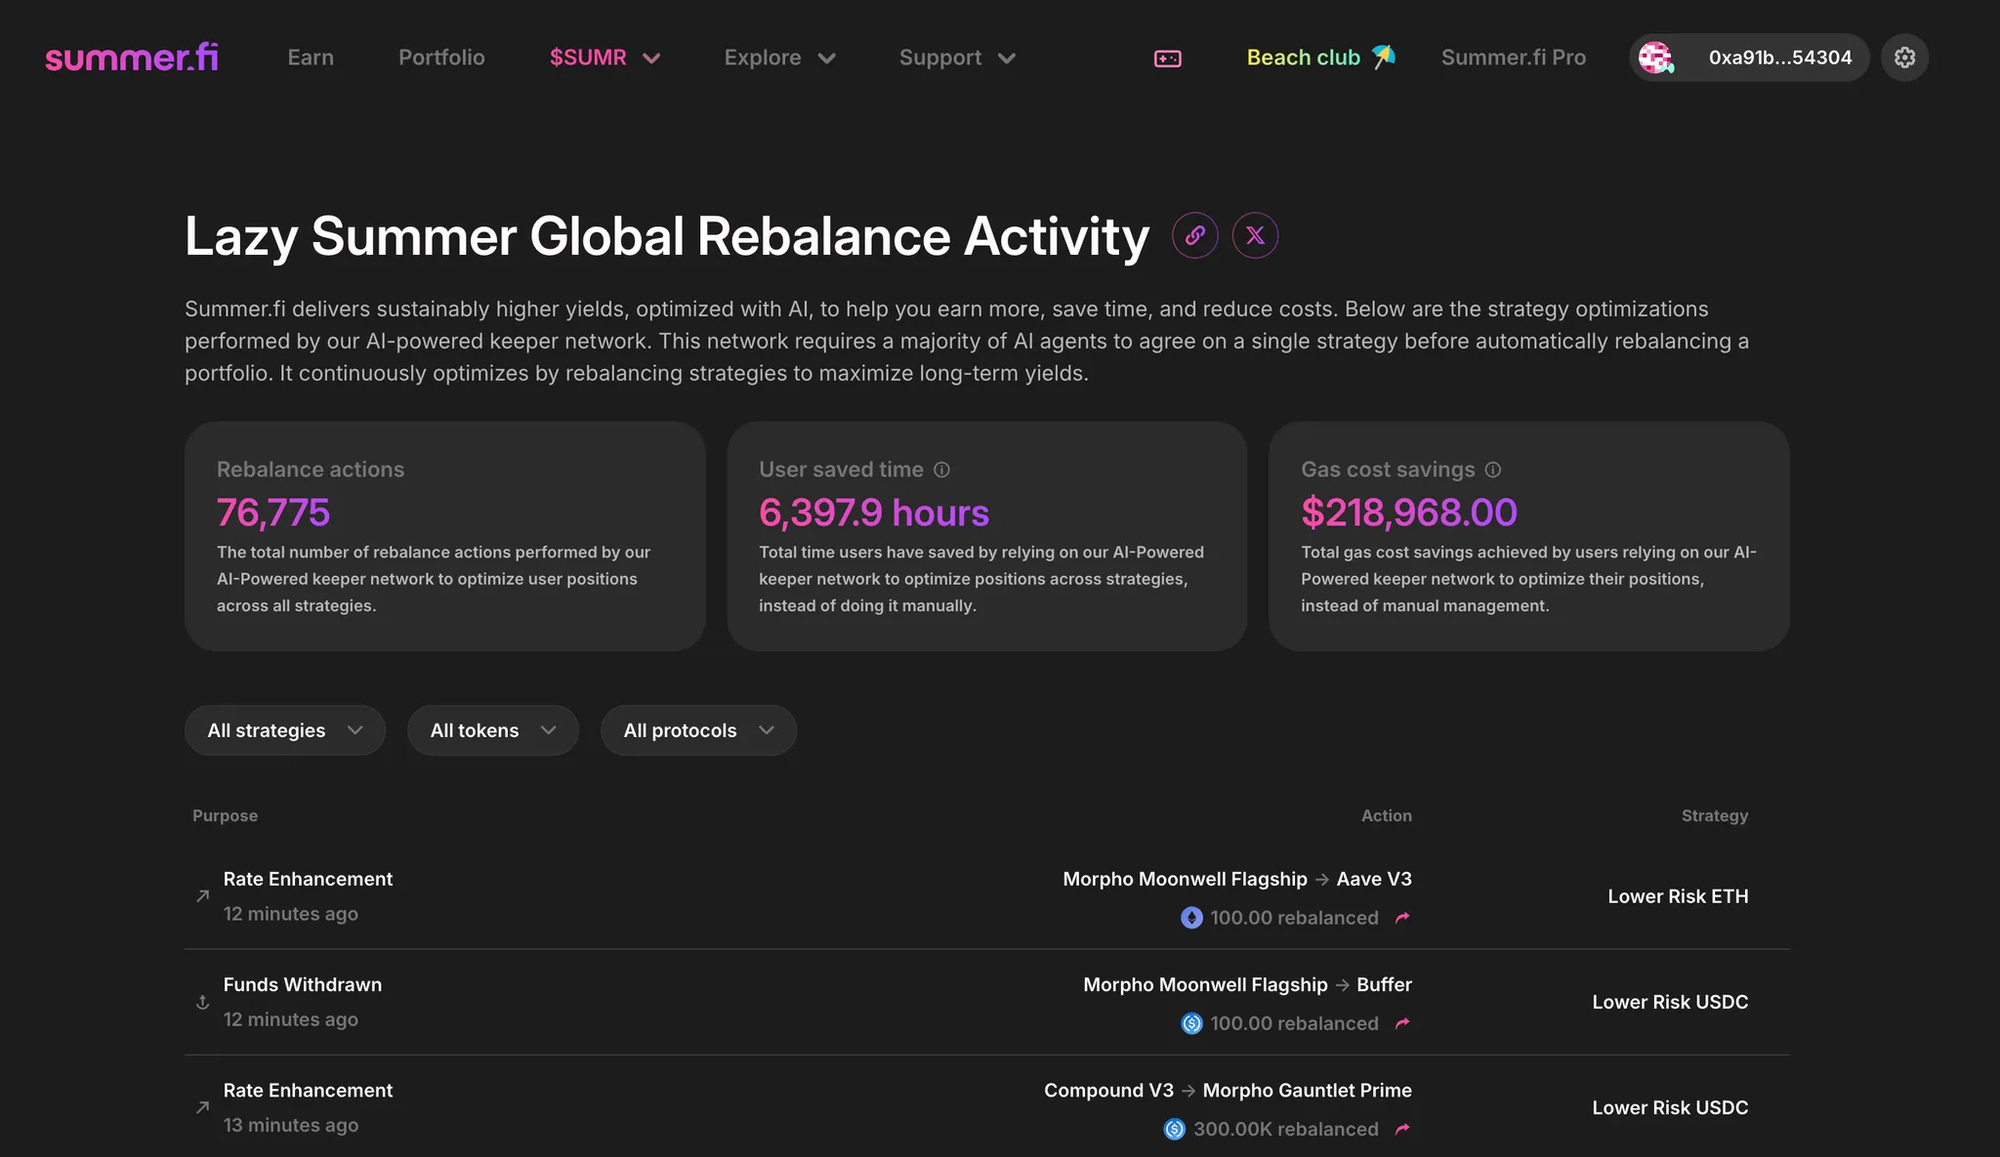Image resolution: width=2000 pixels, height=1157 pixels.
Task: Click the copy link icon beside title
Action: [1195, 236]
